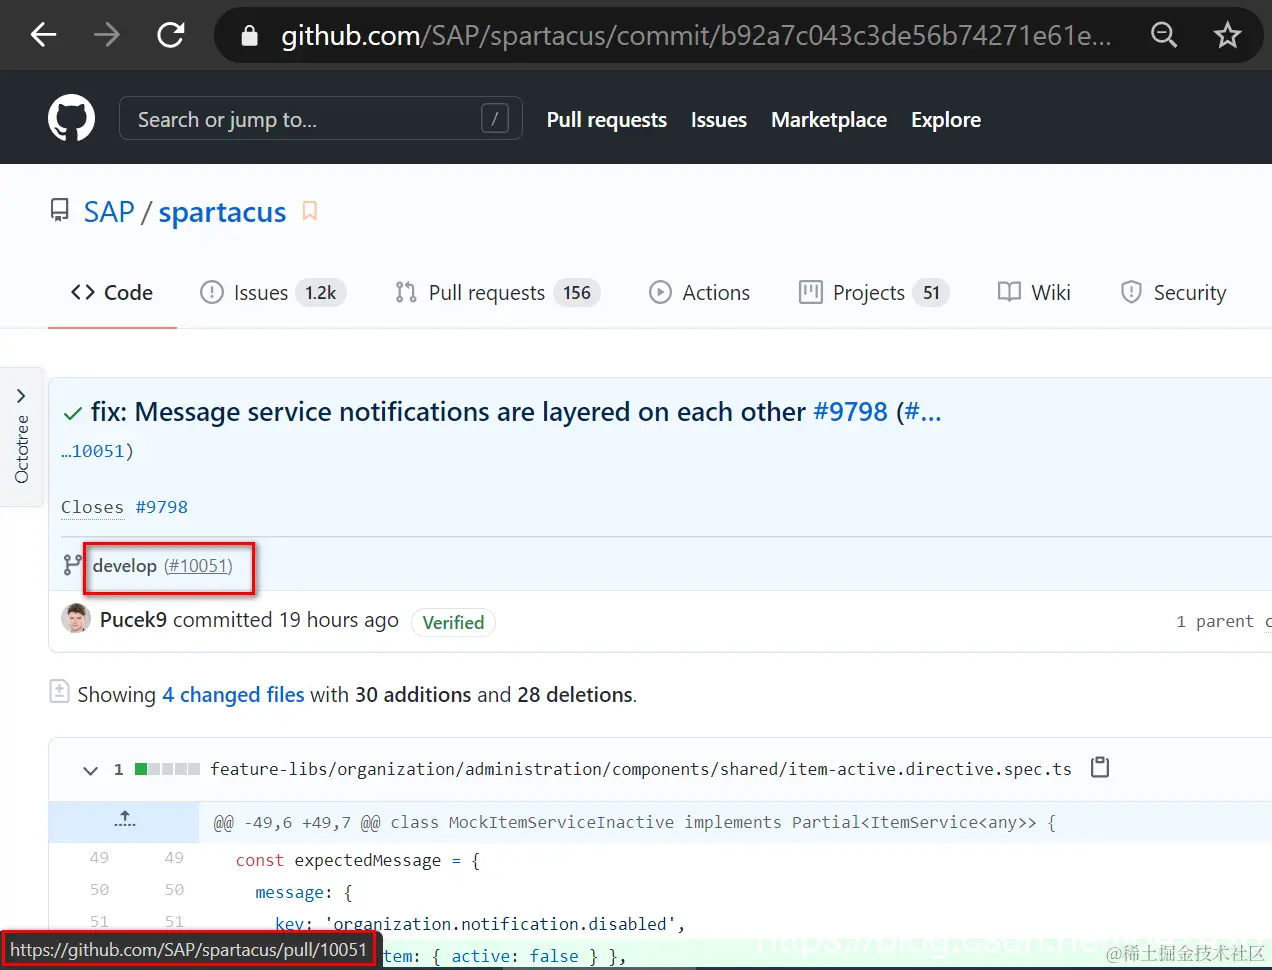1272x970 pixels.
Task: Click the '1 parent' text
Action: [1214, 621]
